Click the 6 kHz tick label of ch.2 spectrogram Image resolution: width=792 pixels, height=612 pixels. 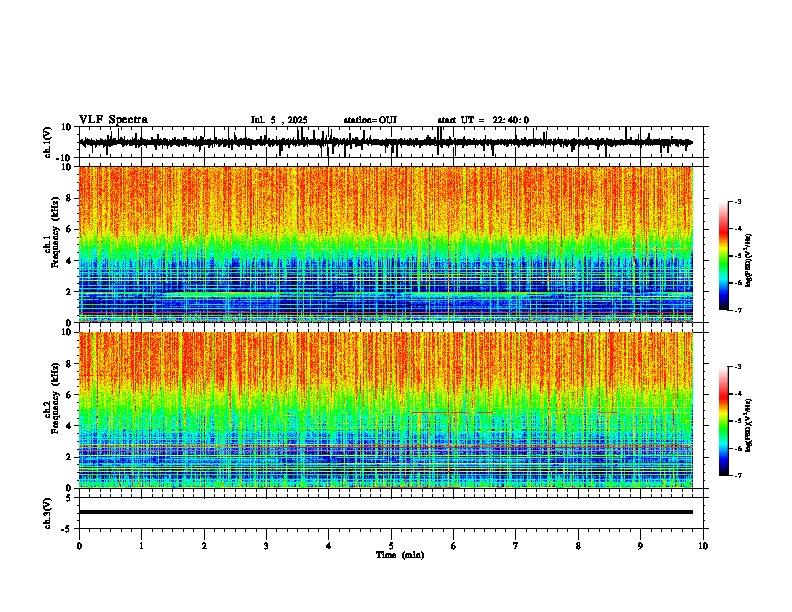(x=69, y=395)
